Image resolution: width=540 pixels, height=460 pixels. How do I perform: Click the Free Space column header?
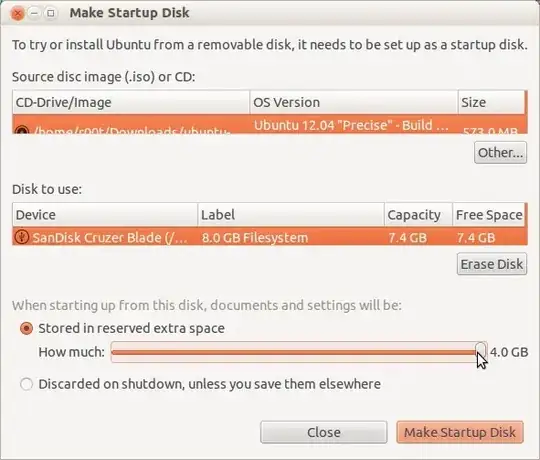coord(489,215)
